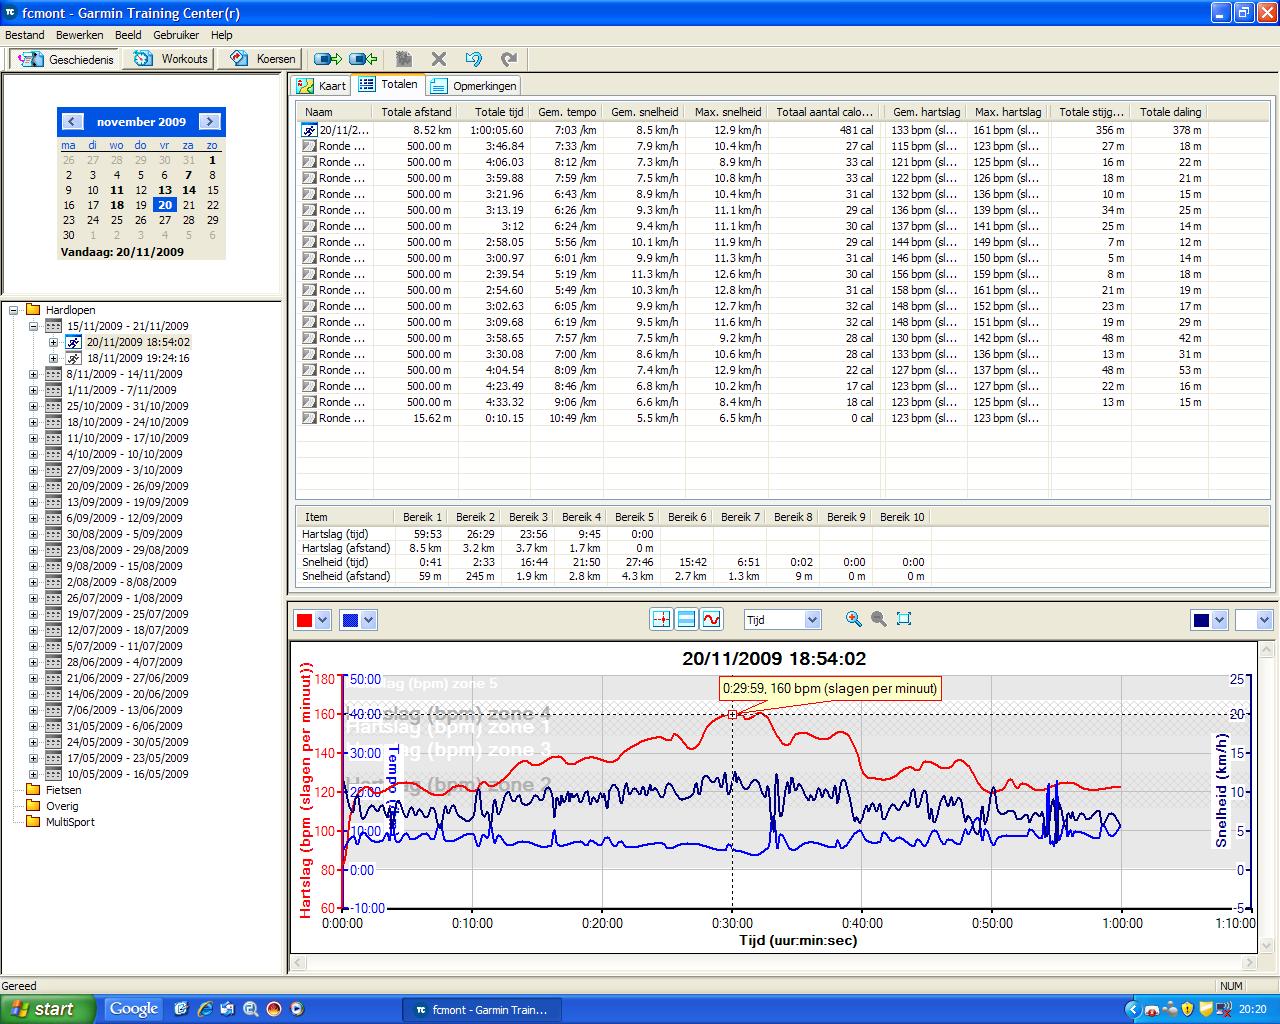Screen dimensions: 1280x1024
Task: Click the delete X toolbar icon
Action: coord(438,59)
